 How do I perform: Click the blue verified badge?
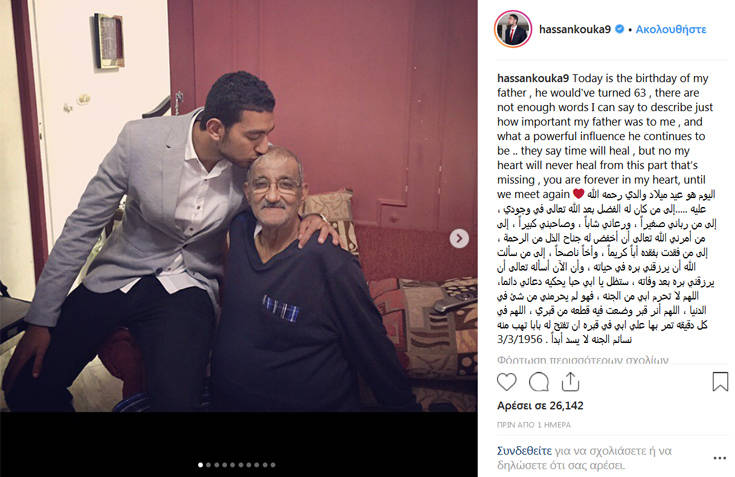coord(619,29)
